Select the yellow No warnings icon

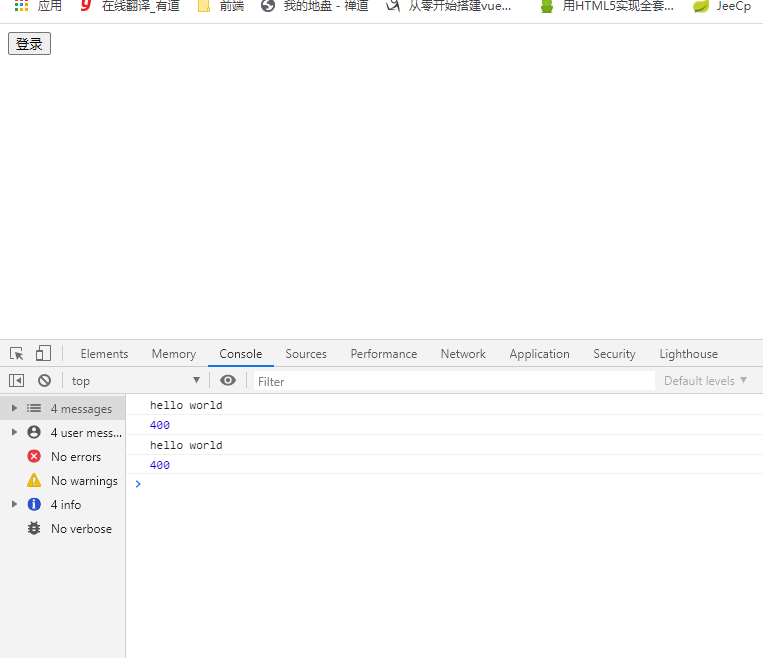coord(34,480)
